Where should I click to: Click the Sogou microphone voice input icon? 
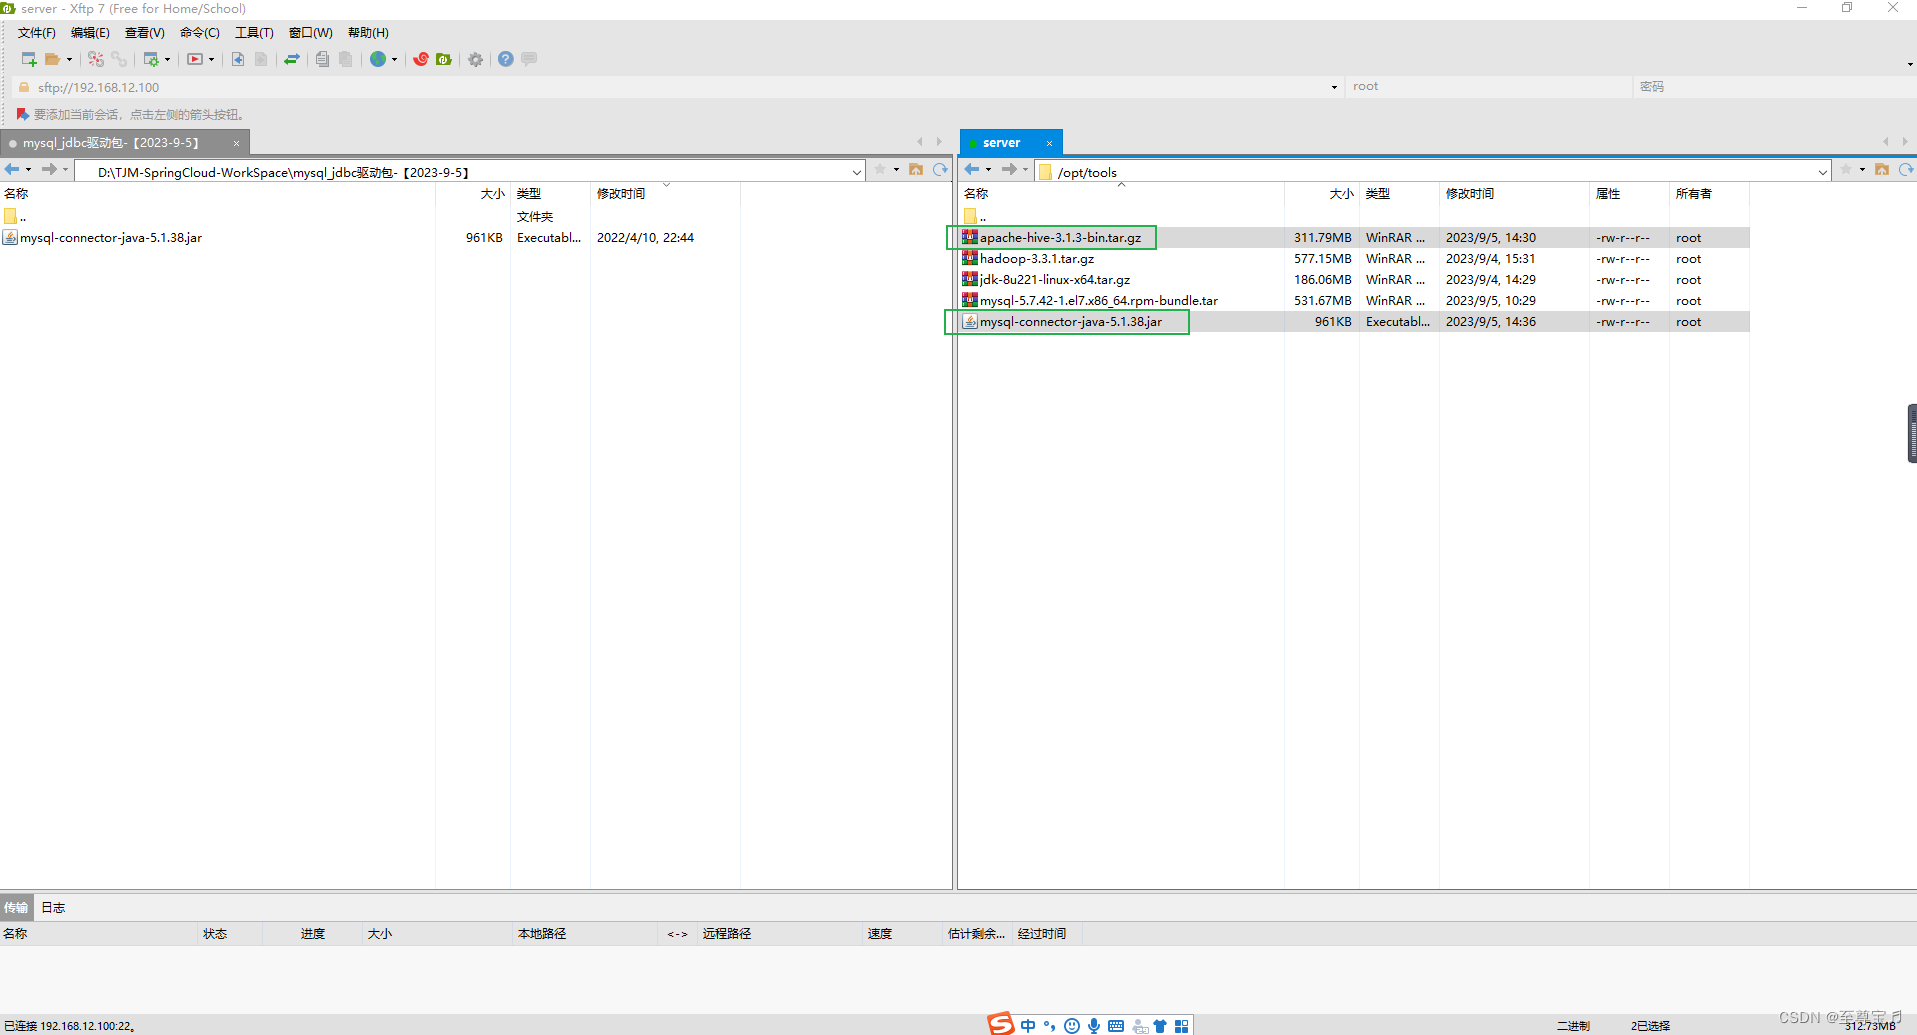1094,1026
